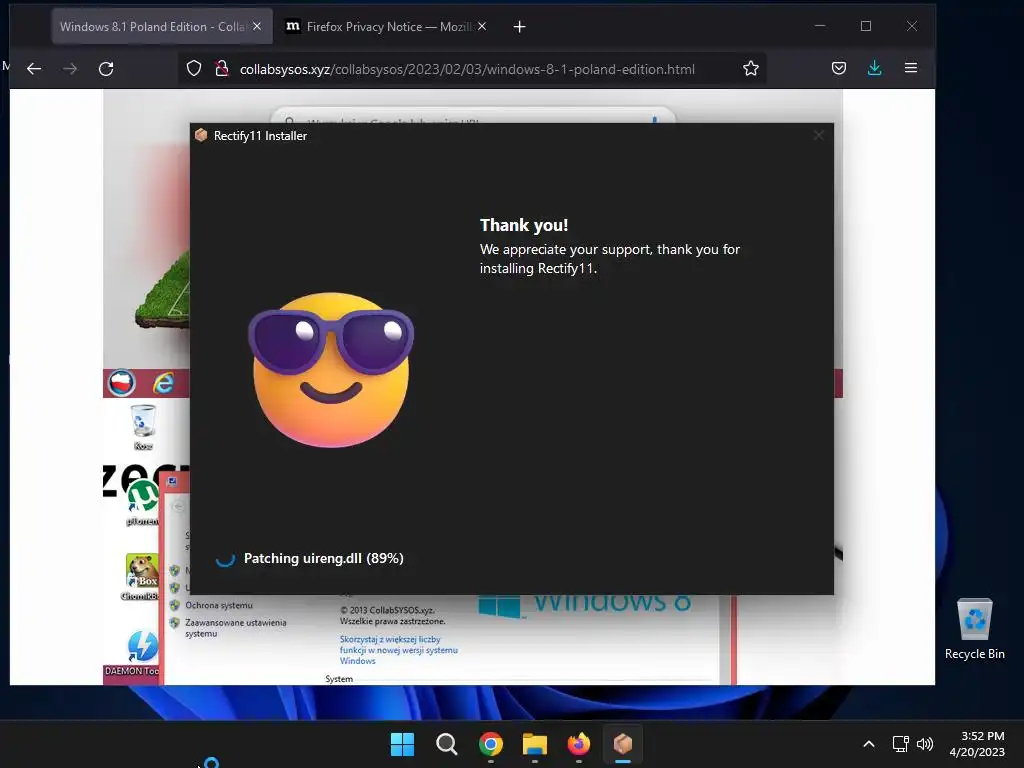Click 'Patching uireng.dll (89%)' status text
Image resolution: width=1024 pixels, height=768 pixels.
coord(323,558)
